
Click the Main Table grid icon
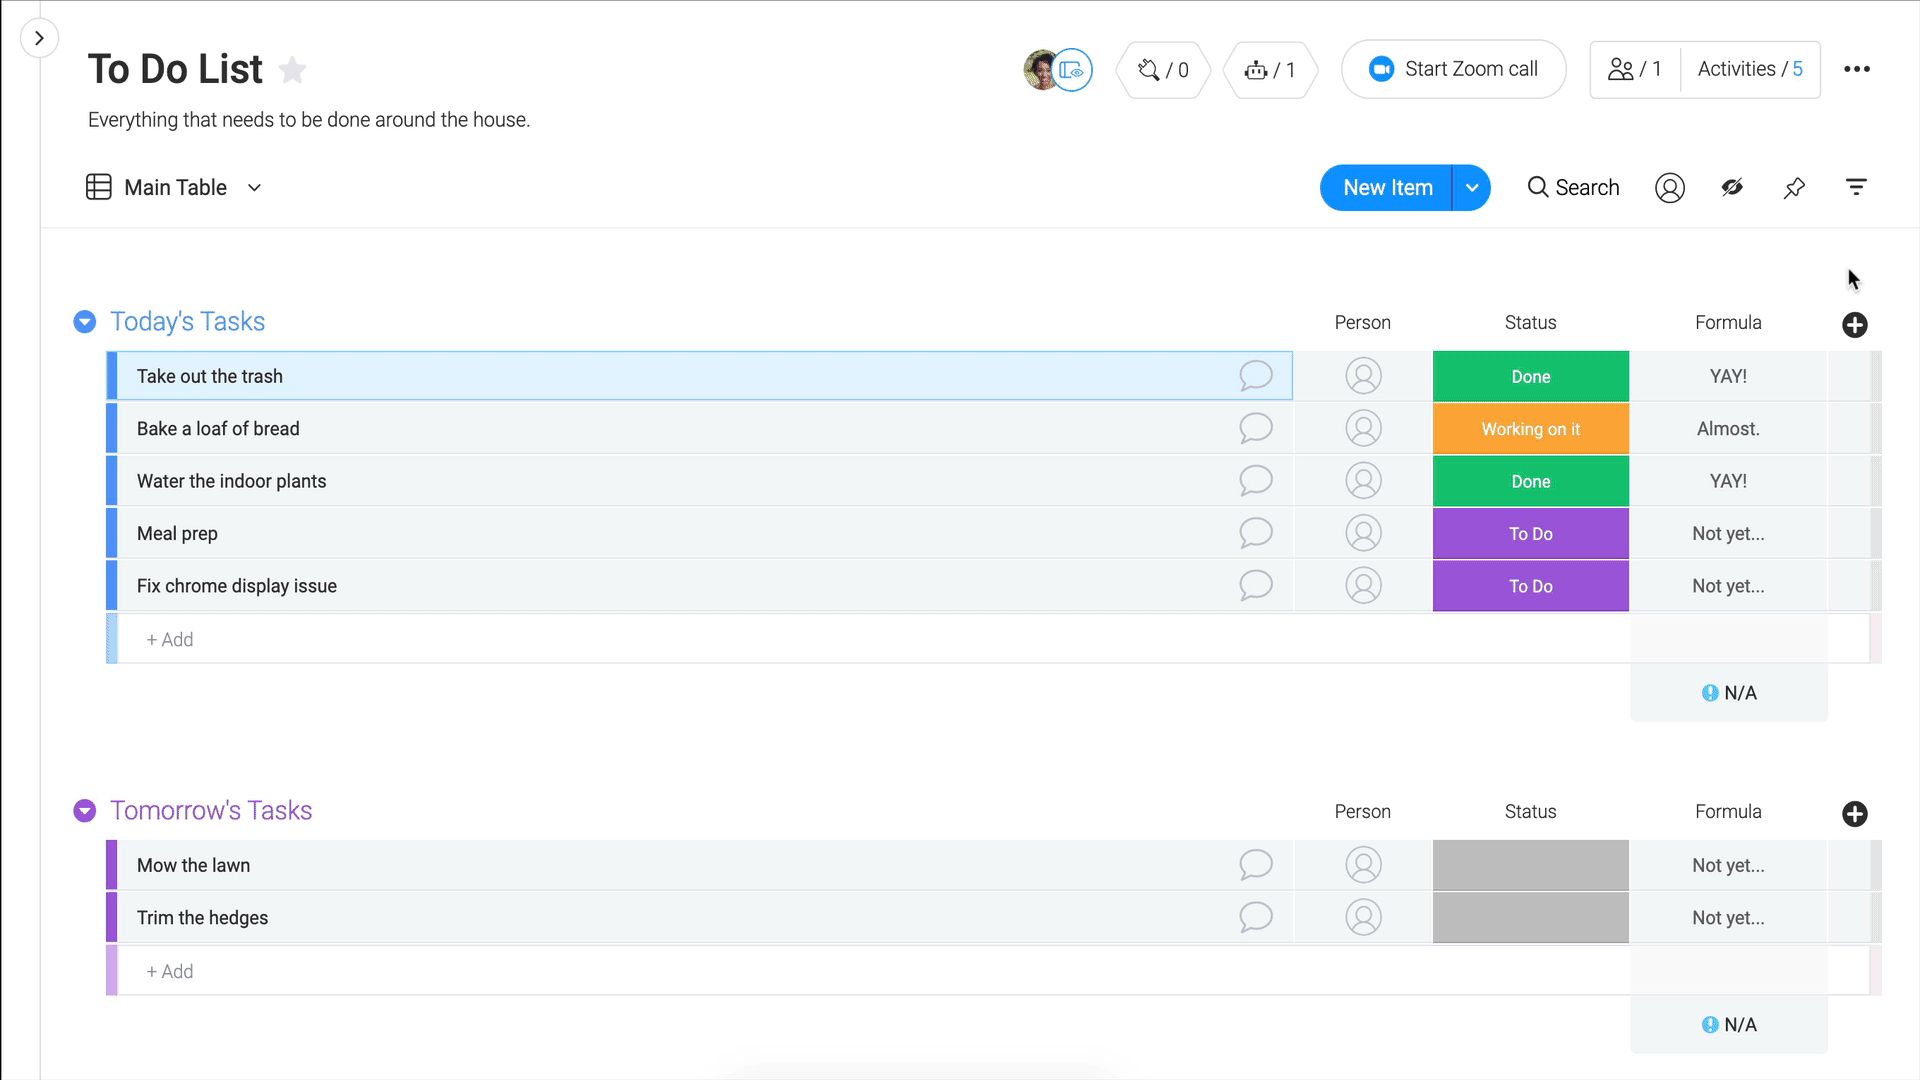[99, 187]
